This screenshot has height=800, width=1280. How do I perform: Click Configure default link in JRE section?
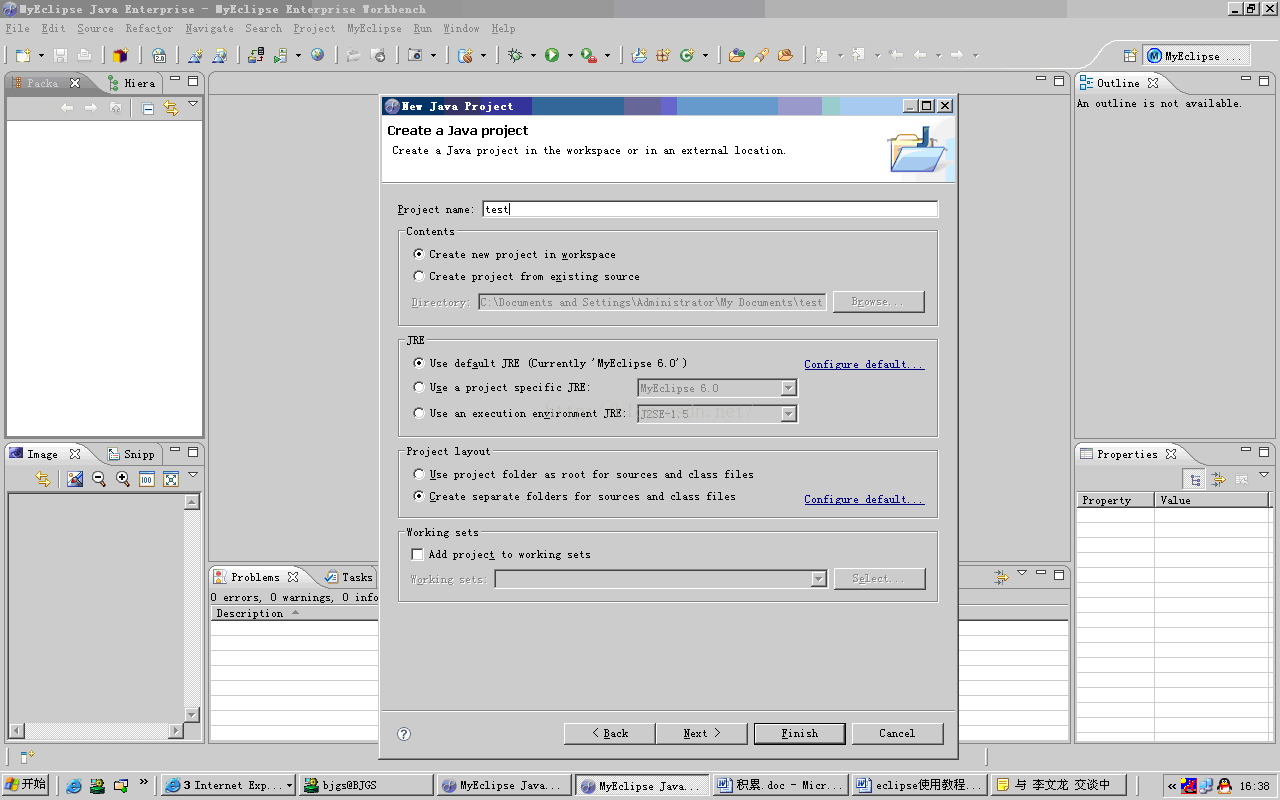pos(864,364)
